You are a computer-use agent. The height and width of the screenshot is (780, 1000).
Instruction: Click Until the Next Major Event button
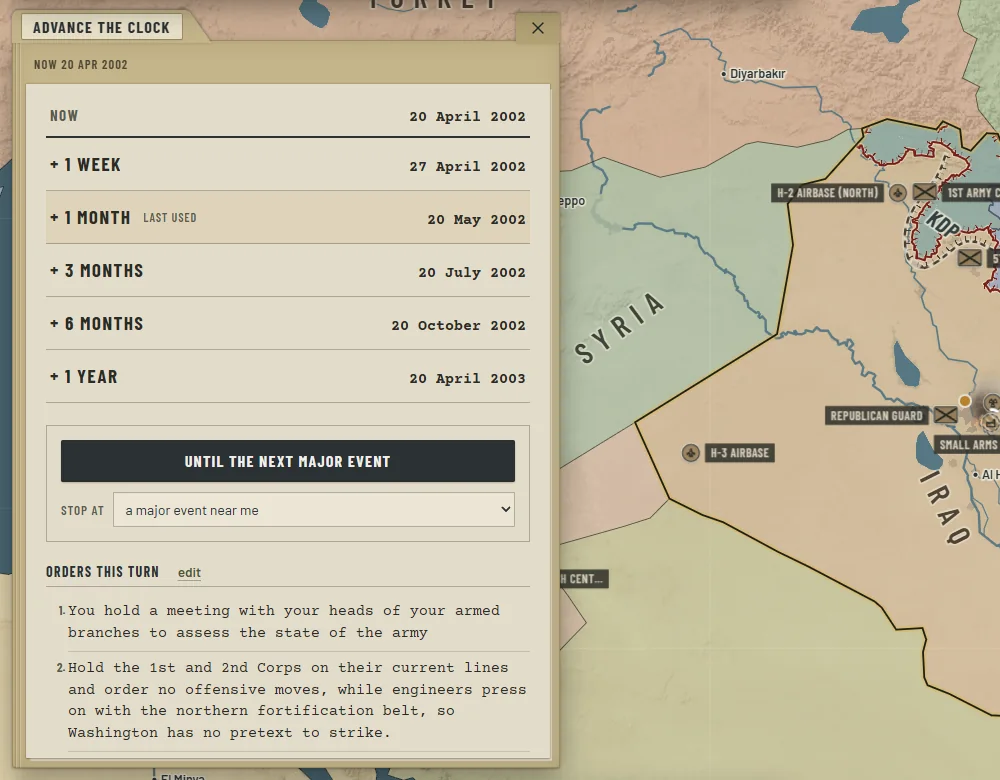tap(288, 461)
